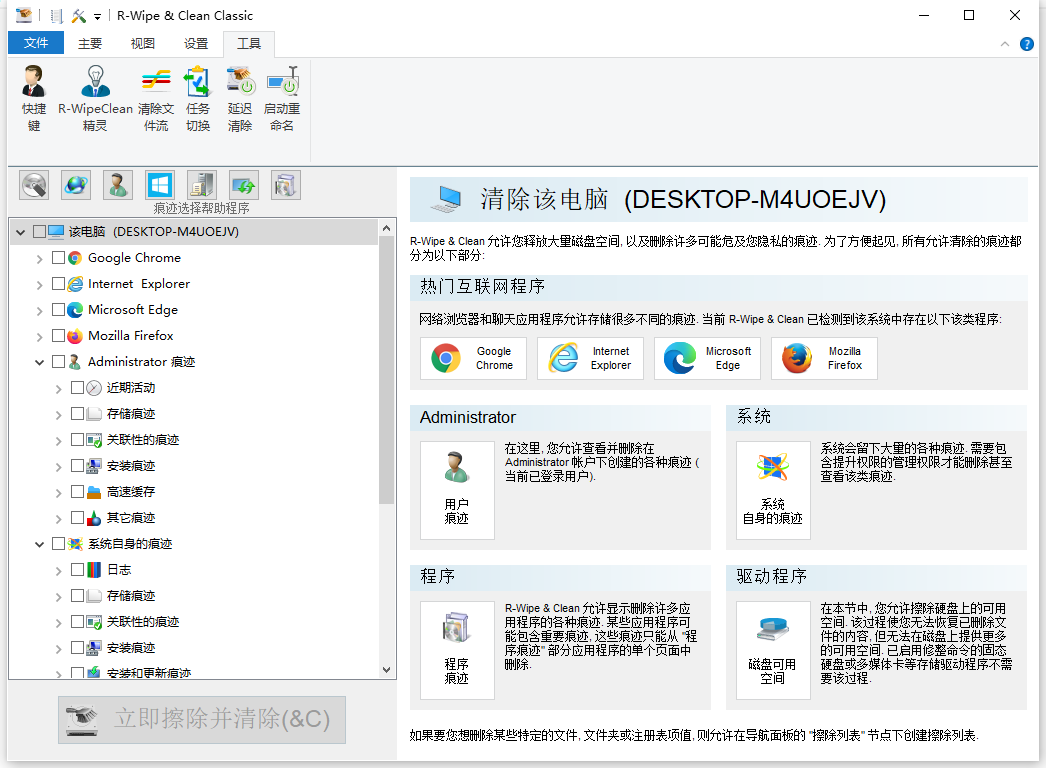Viewport: 1046px width, 768px height.
Task: Click the 立即擦除并清除 button
Action: click(202, 719)
